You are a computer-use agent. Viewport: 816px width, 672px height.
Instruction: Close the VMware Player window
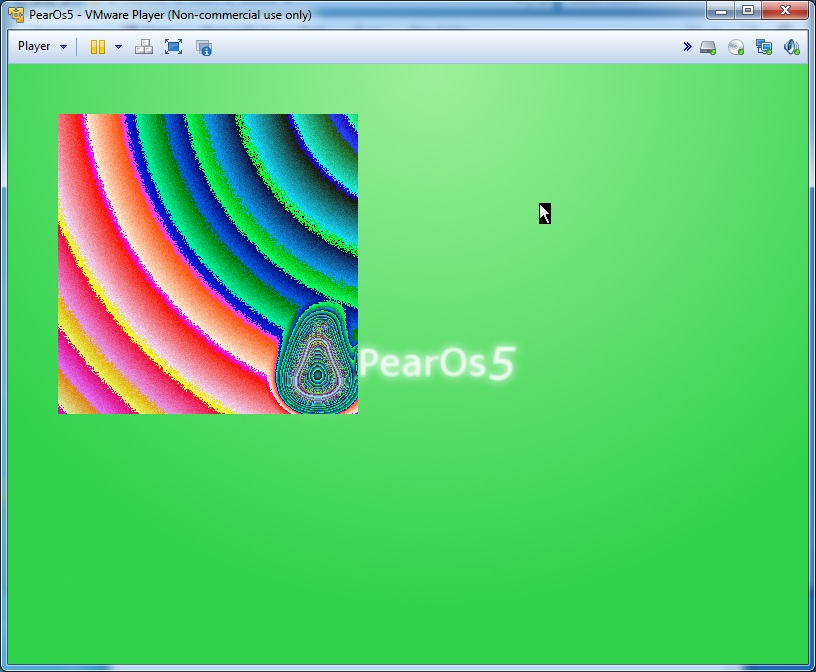click(785, 11)
